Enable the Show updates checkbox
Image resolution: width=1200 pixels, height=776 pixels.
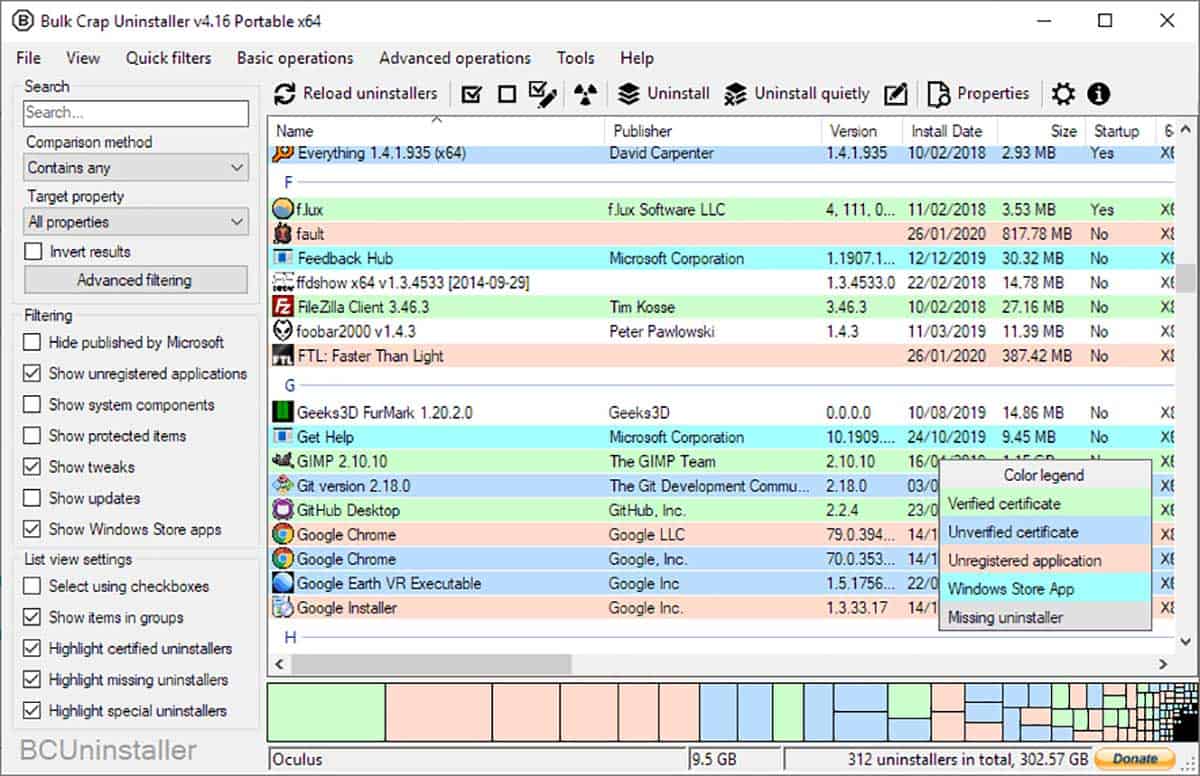[31, 498]
